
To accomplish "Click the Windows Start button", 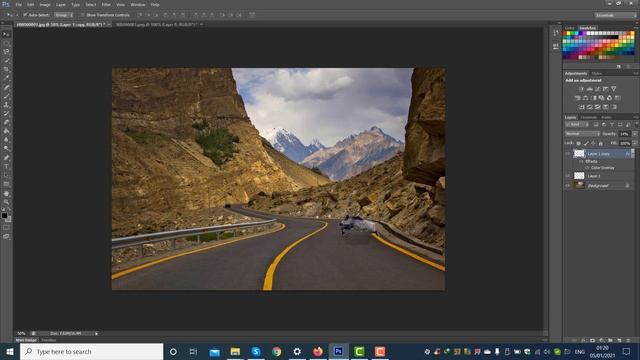I will pyautogui.click(x=10, y=351).
